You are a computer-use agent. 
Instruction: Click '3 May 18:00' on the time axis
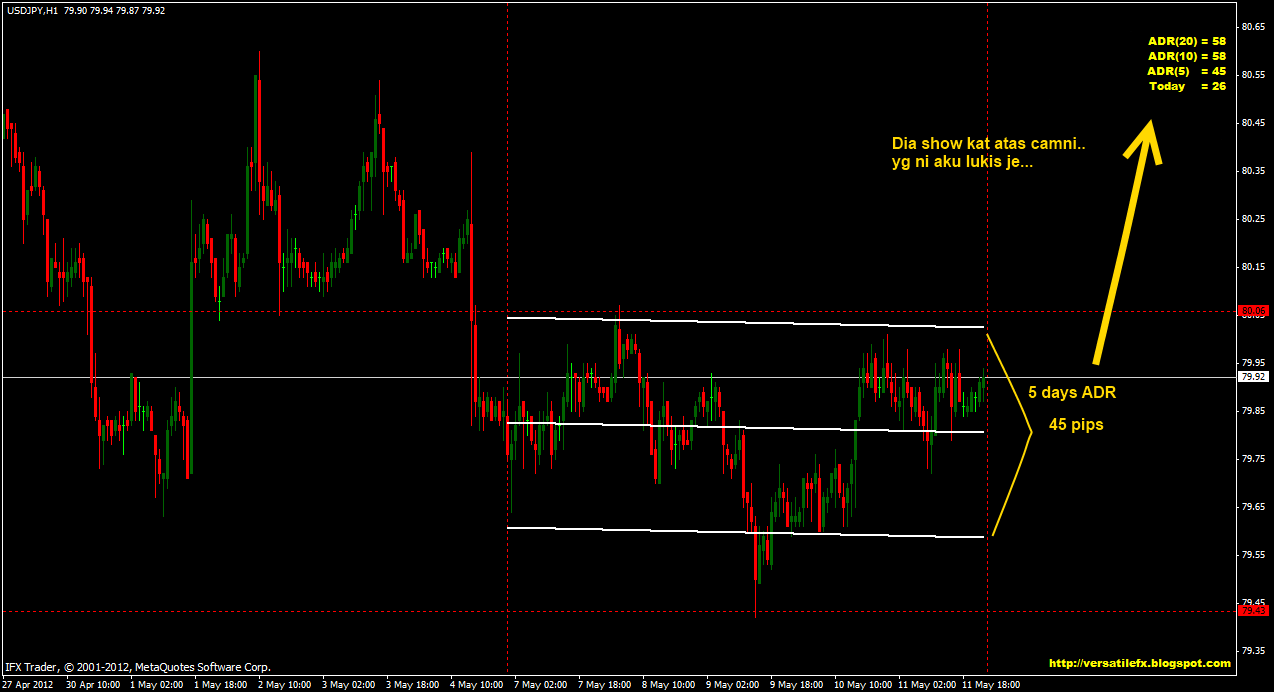[413, 685]
